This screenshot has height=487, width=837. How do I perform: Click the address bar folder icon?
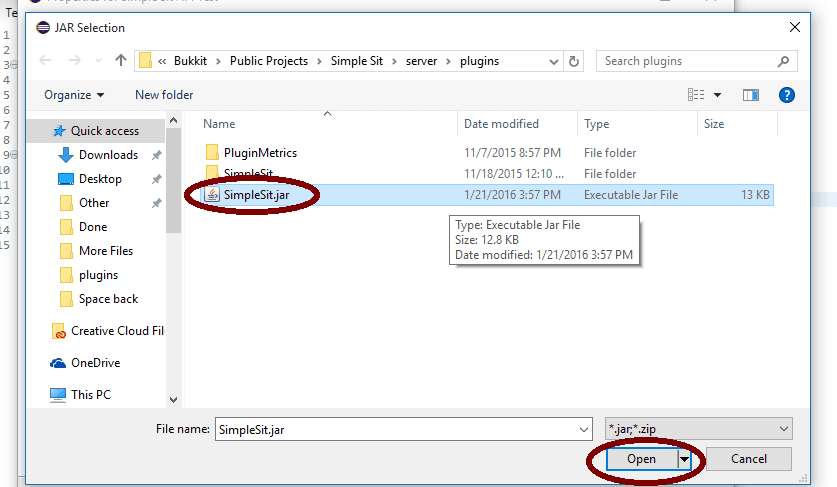(x=145, y=60)
